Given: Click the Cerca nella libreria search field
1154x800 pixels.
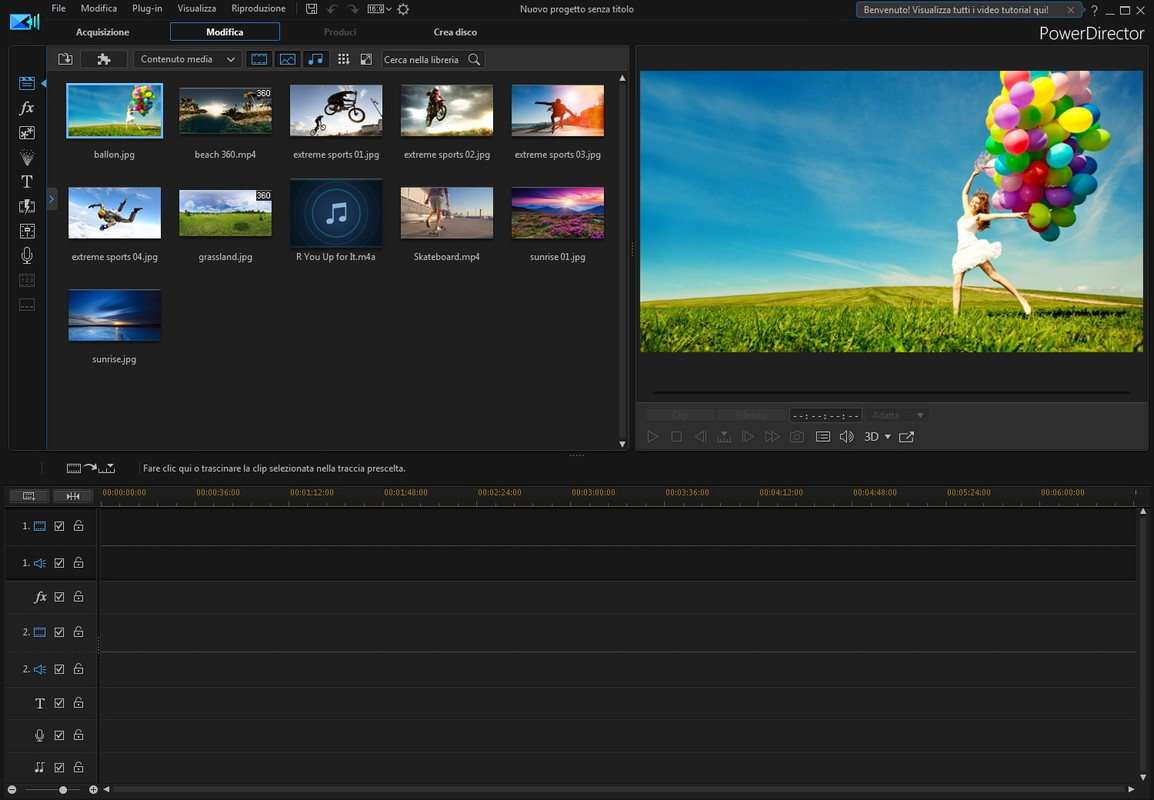Looking at the screenshot, I should (423, 60).
